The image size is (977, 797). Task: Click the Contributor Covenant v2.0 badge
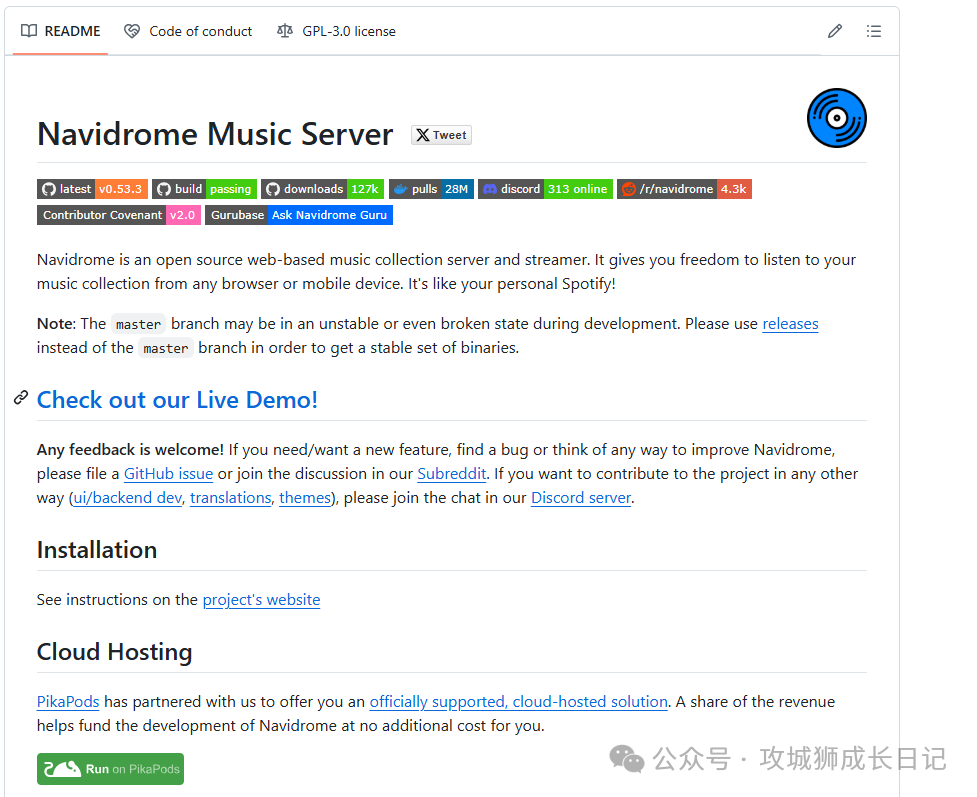(x=119, y=215)
